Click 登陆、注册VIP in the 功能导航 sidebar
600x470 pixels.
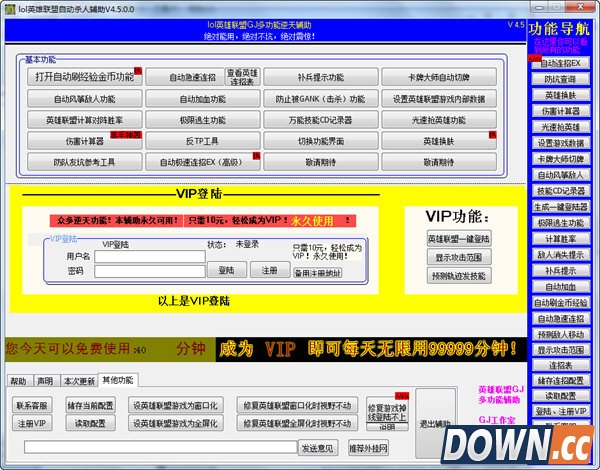(561, 411)
